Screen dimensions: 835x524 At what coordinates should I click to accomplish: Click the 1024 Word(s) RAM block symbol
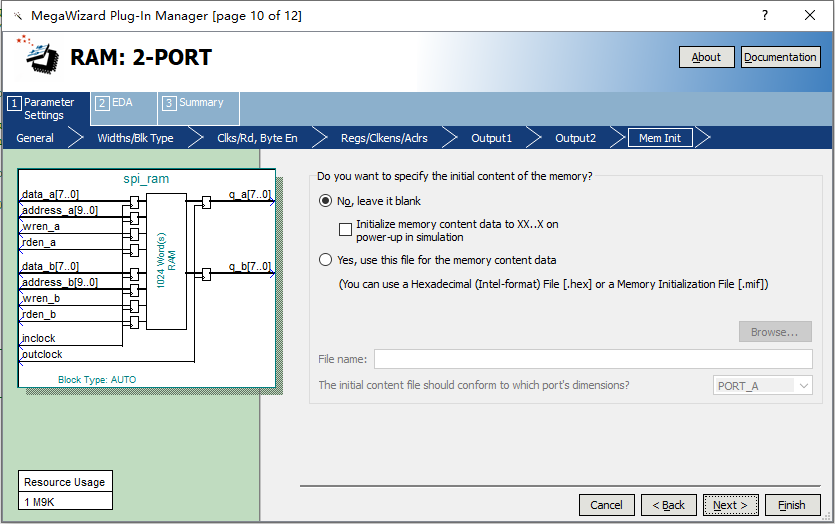[x=166, y=261]
